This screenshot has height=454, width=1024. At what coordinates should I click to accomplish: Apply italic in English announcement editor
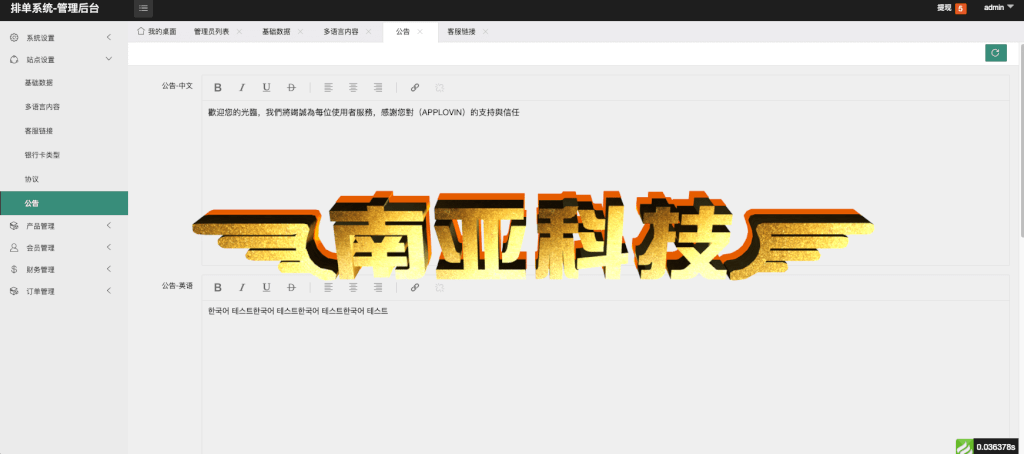click(242, 287)
